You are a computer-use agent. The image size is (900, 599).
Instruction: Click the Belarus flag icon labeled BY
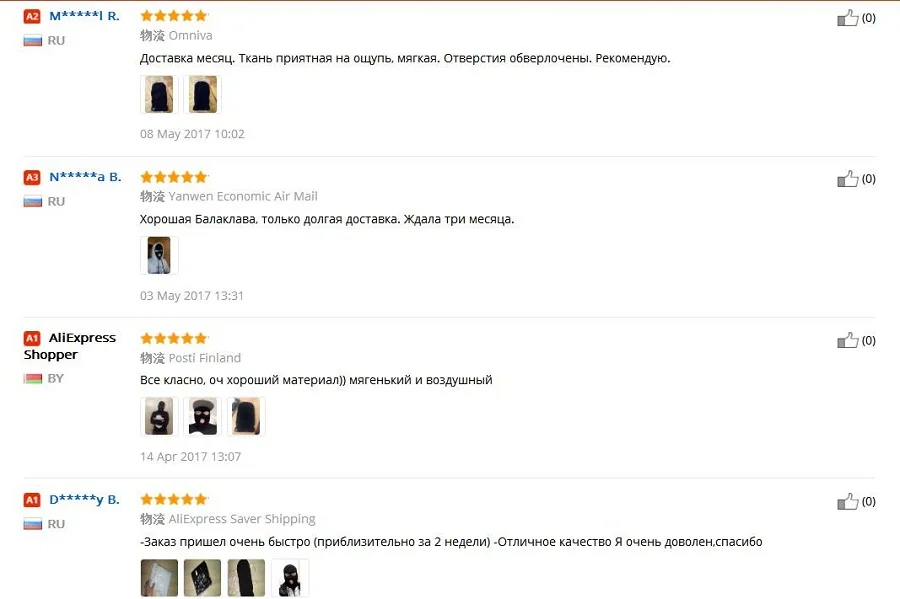coord(33,379)
